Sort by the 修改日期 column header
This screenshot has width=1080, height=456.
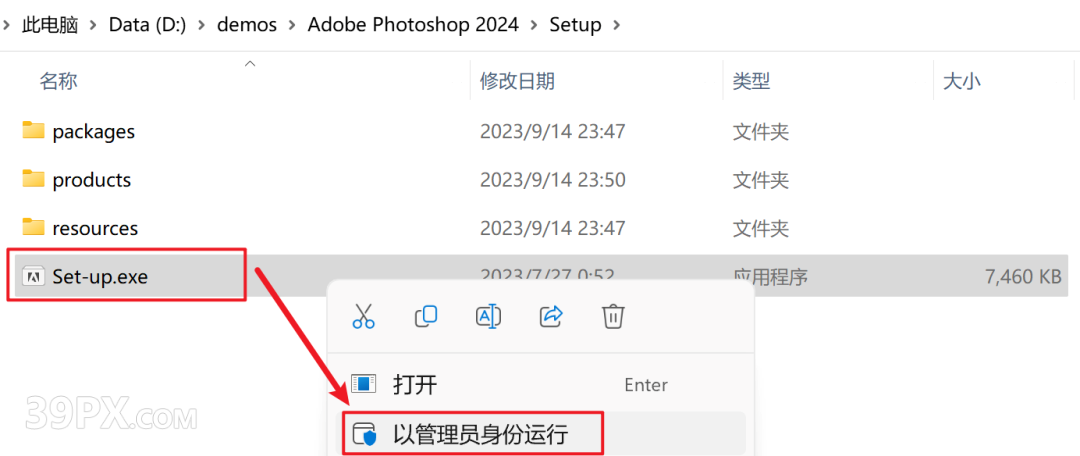(x=517, y=81)
